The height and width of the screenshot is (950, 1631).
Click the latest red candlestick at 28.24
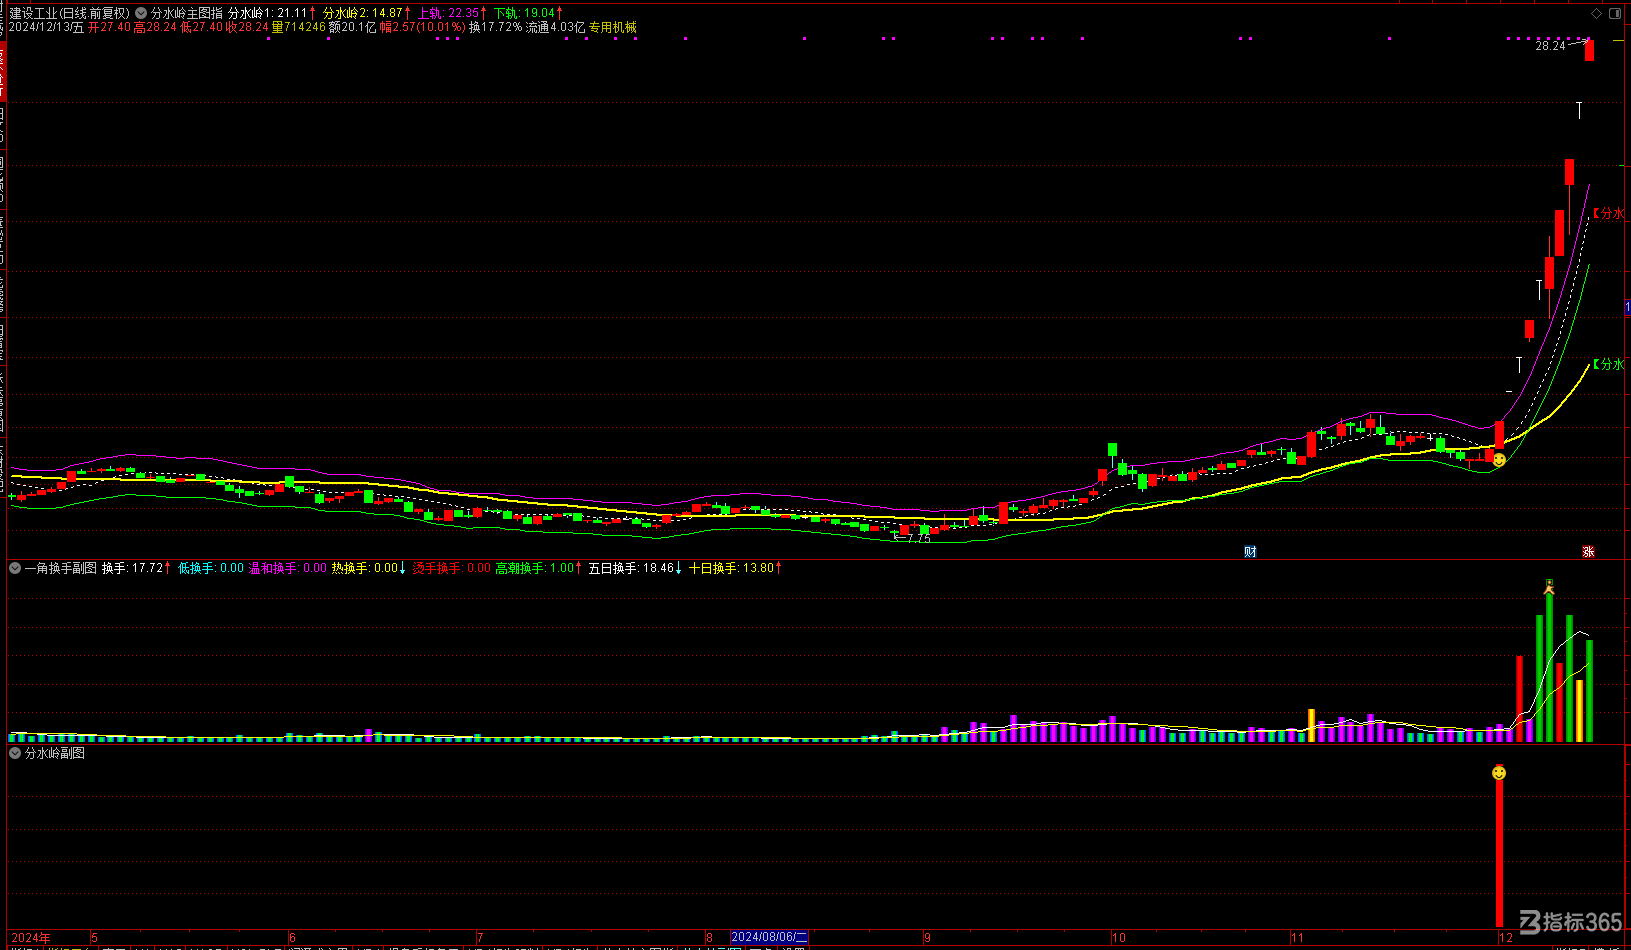(x=1589, y=50)
